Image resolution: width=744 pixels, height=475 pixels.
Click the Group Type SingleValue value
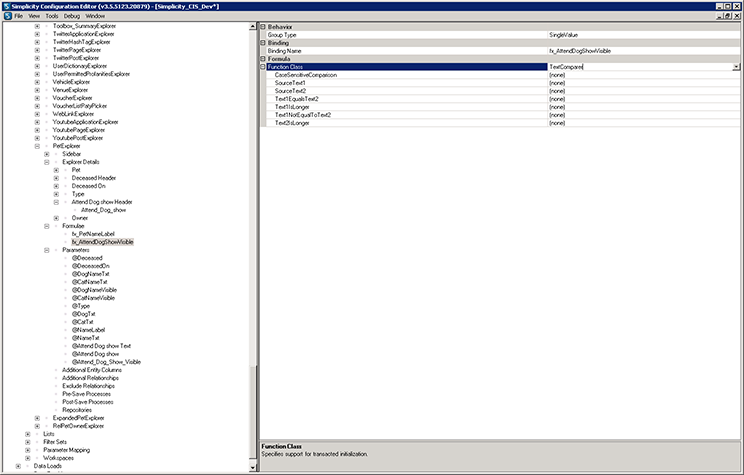(x=643, y=35)
